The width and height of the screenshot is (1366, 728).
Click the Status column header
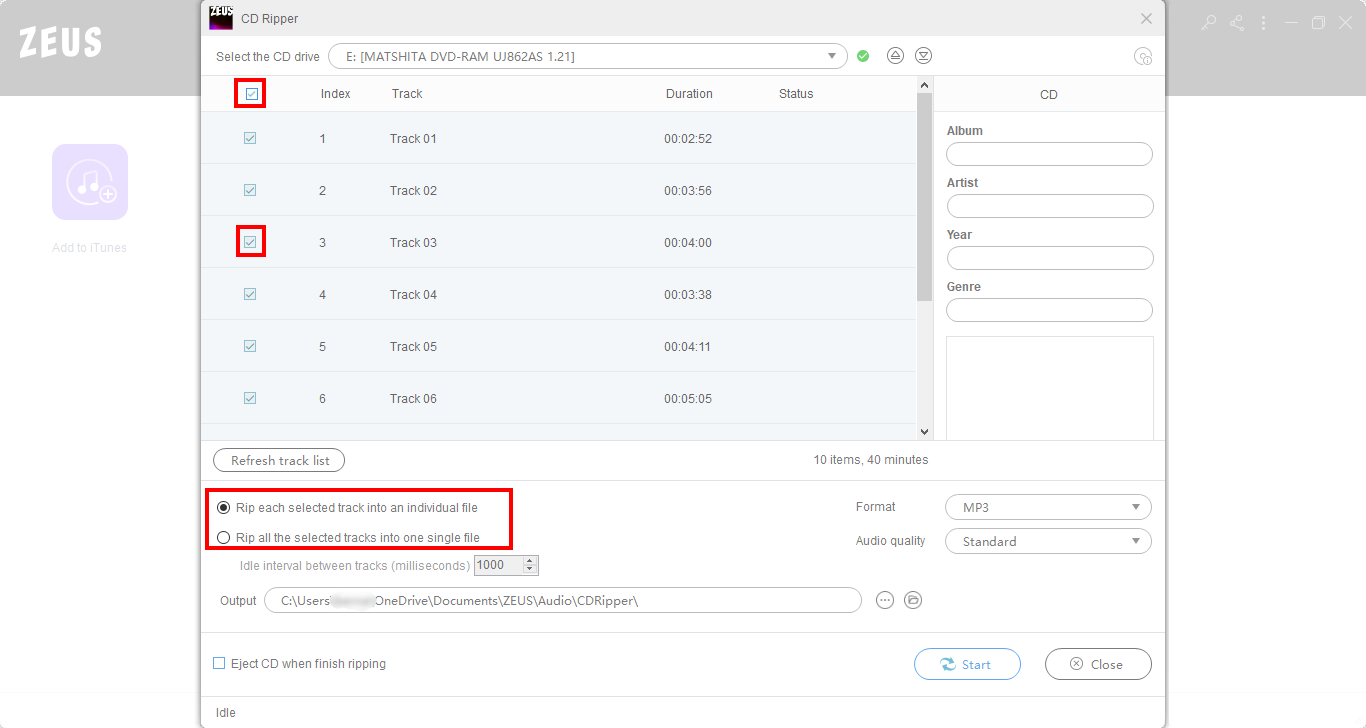click(x=796, y=94)
